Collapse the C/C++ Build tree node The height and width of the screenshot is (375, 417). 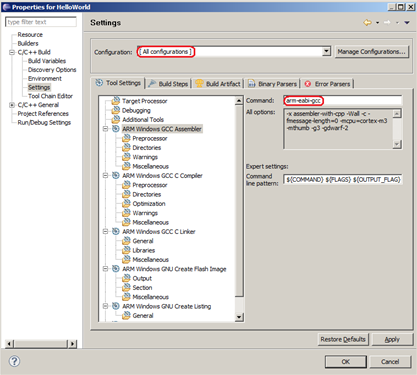[x=12, y=52]
